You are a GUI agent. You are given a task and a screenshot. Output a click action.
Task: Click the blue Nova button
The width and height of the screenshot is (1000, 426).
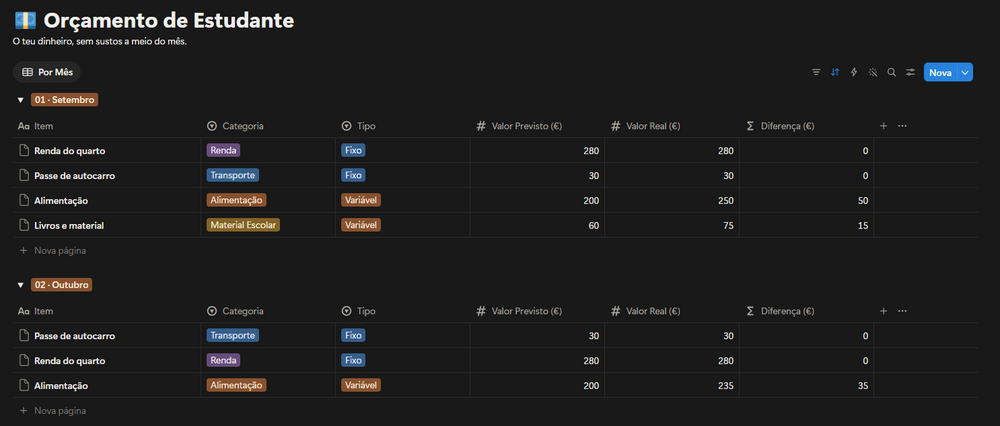941,73
